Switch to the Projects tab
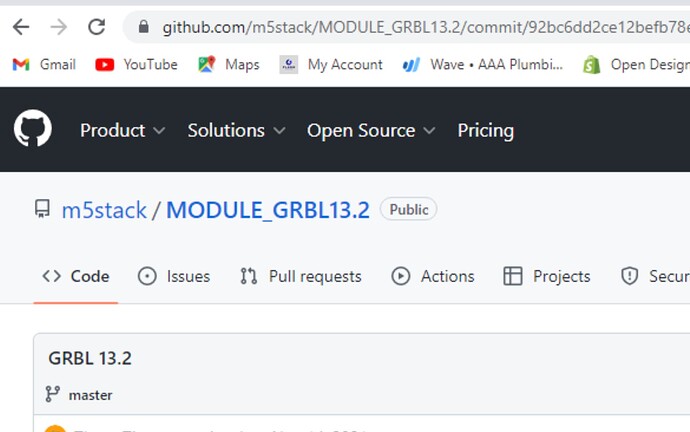The width and height of the screenshot is (690, 432). (547, 276)
